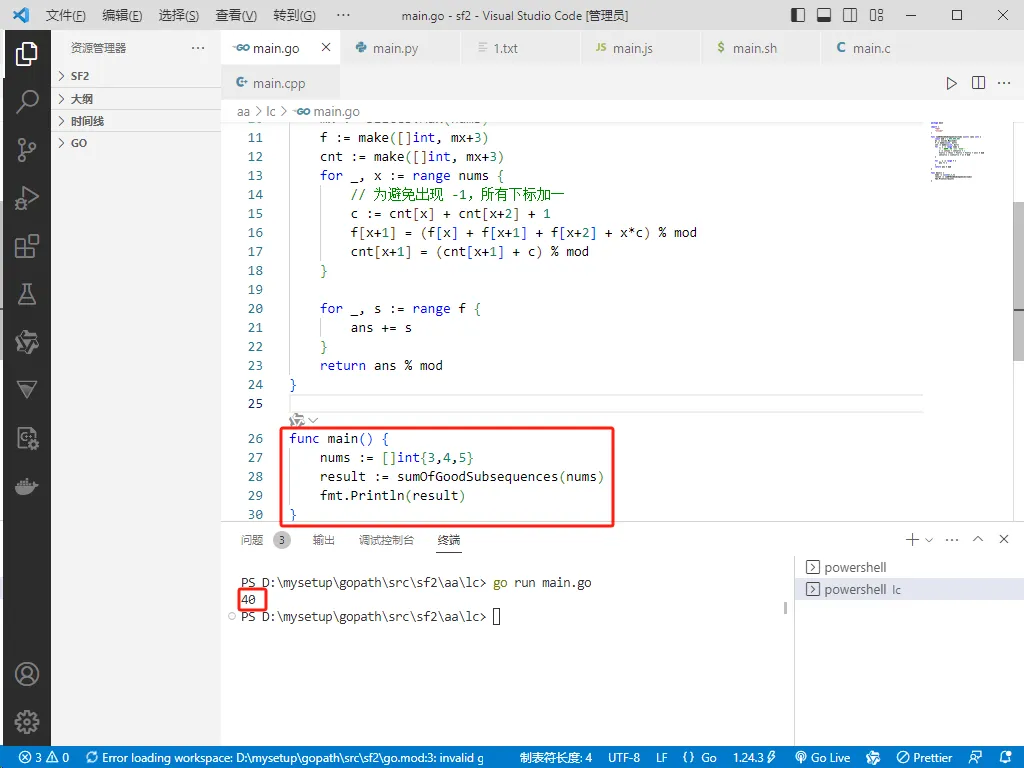Click the main.go breadcrumb segment

327,112
